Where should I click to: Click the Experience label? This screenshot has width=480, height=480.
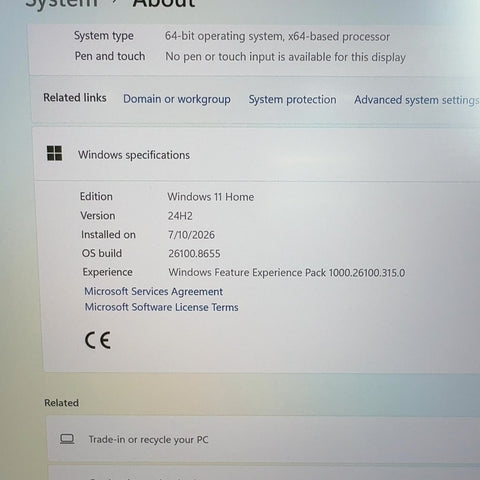[x=107, y=272]
